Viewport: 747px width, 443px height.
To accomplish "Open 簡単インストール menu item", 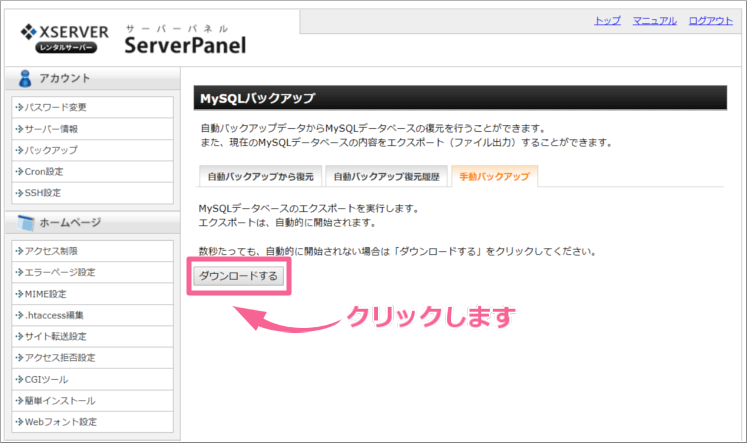I will (x=92, y=401).
